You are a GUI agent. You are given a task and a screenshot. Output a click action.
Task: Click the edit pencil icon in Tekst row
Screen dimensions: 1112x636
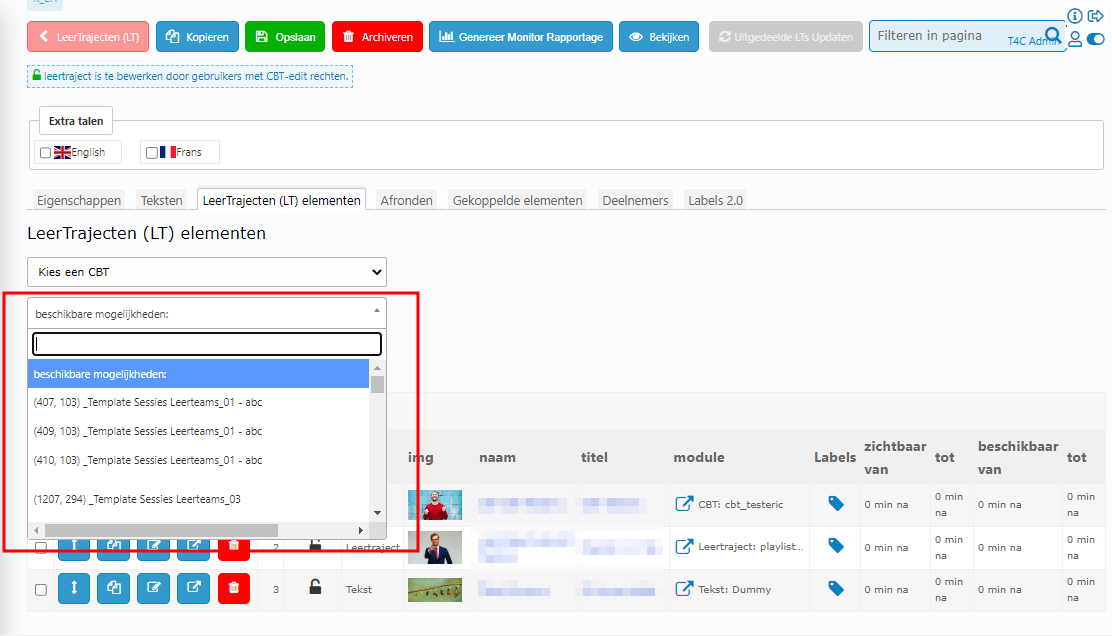[x=154, y=589]
